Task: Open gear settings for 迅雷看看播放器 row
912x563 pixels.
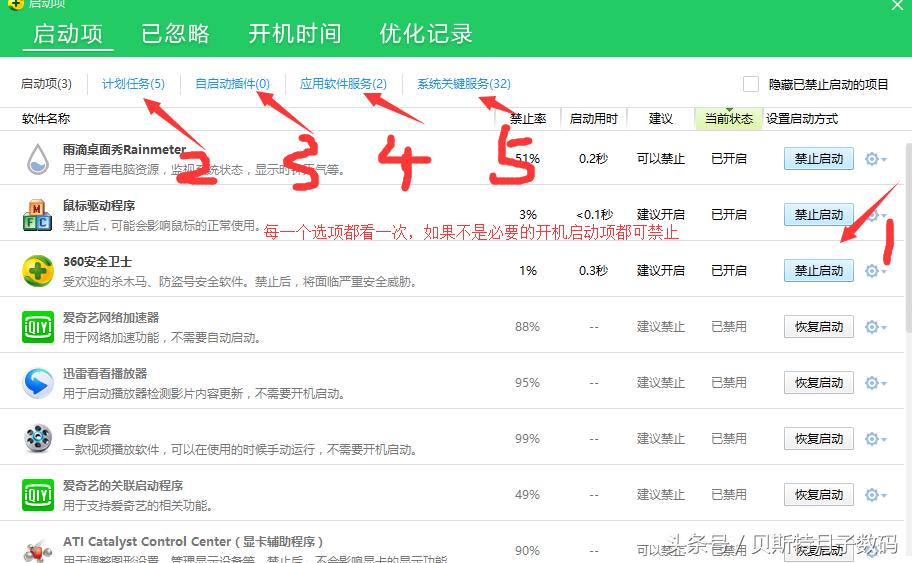Action: pos(875,383)
